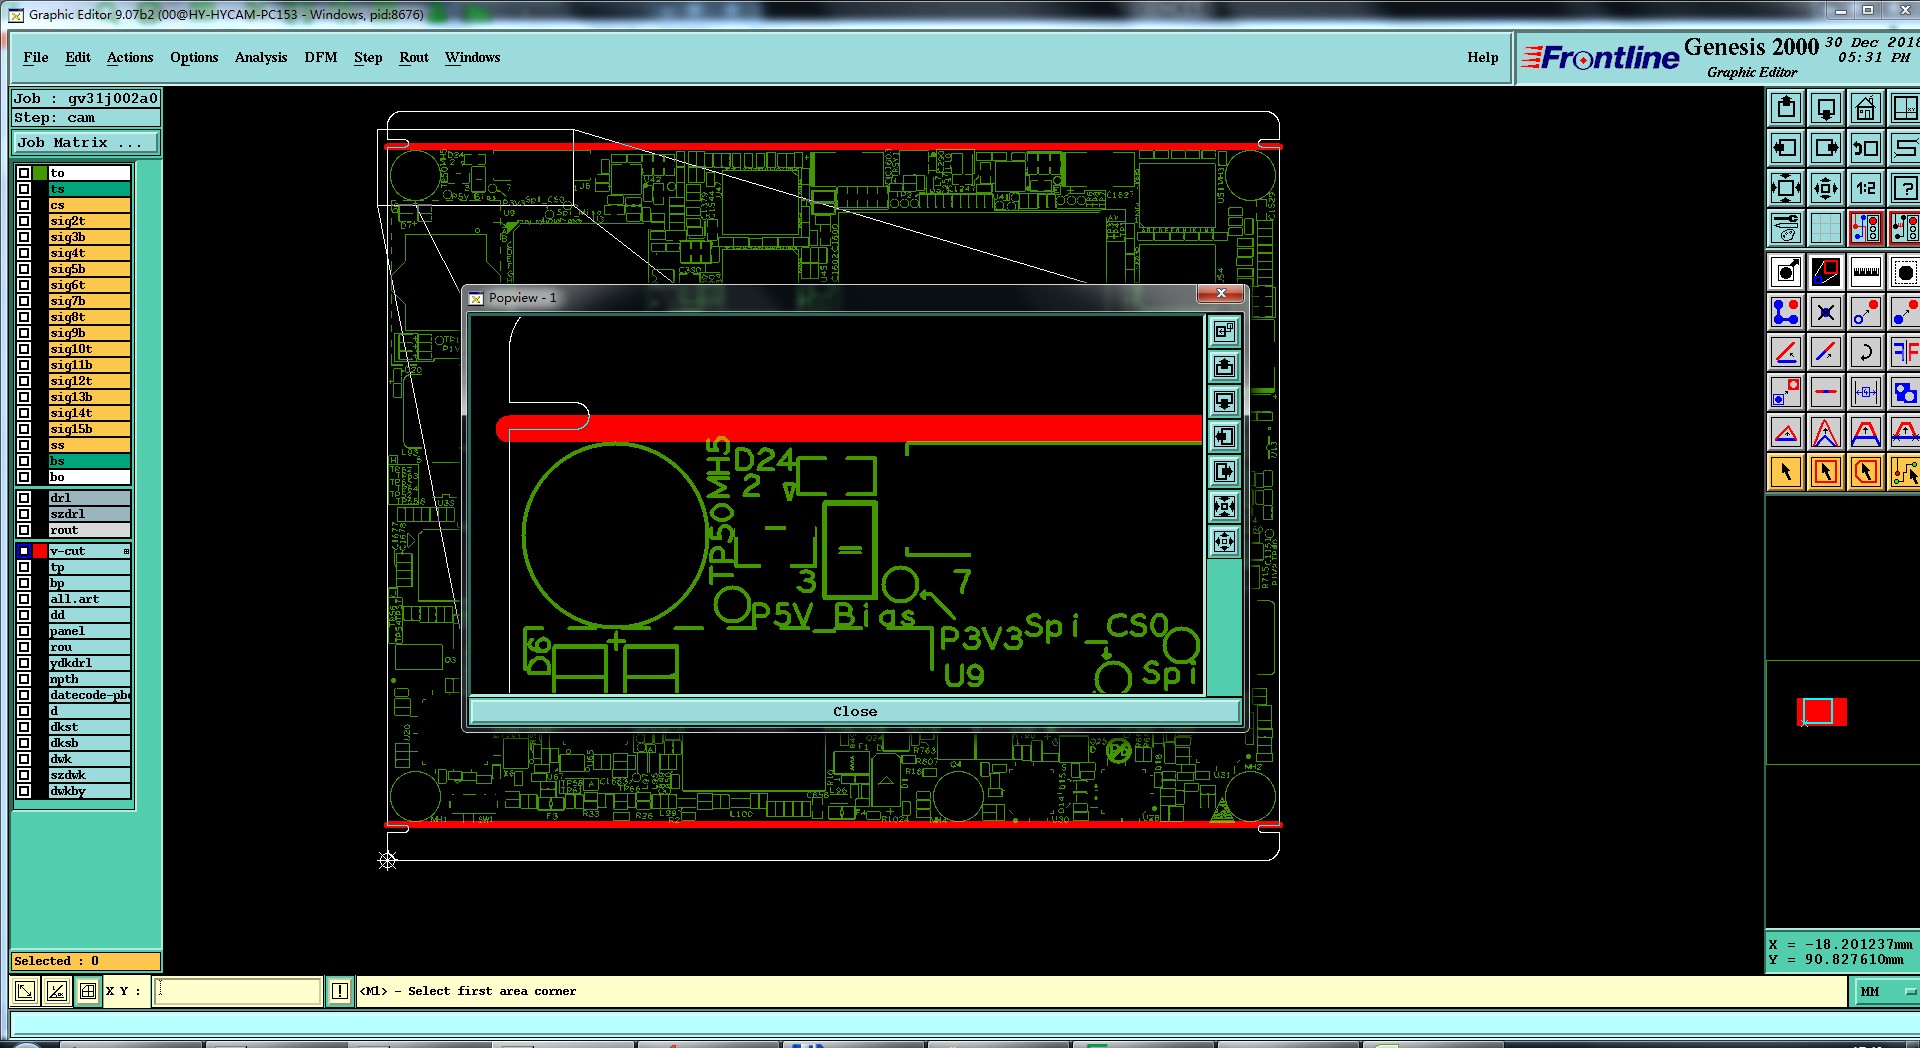Select layer name all.art
The width and height of the screenshot is (1920, 1048).
90,599
